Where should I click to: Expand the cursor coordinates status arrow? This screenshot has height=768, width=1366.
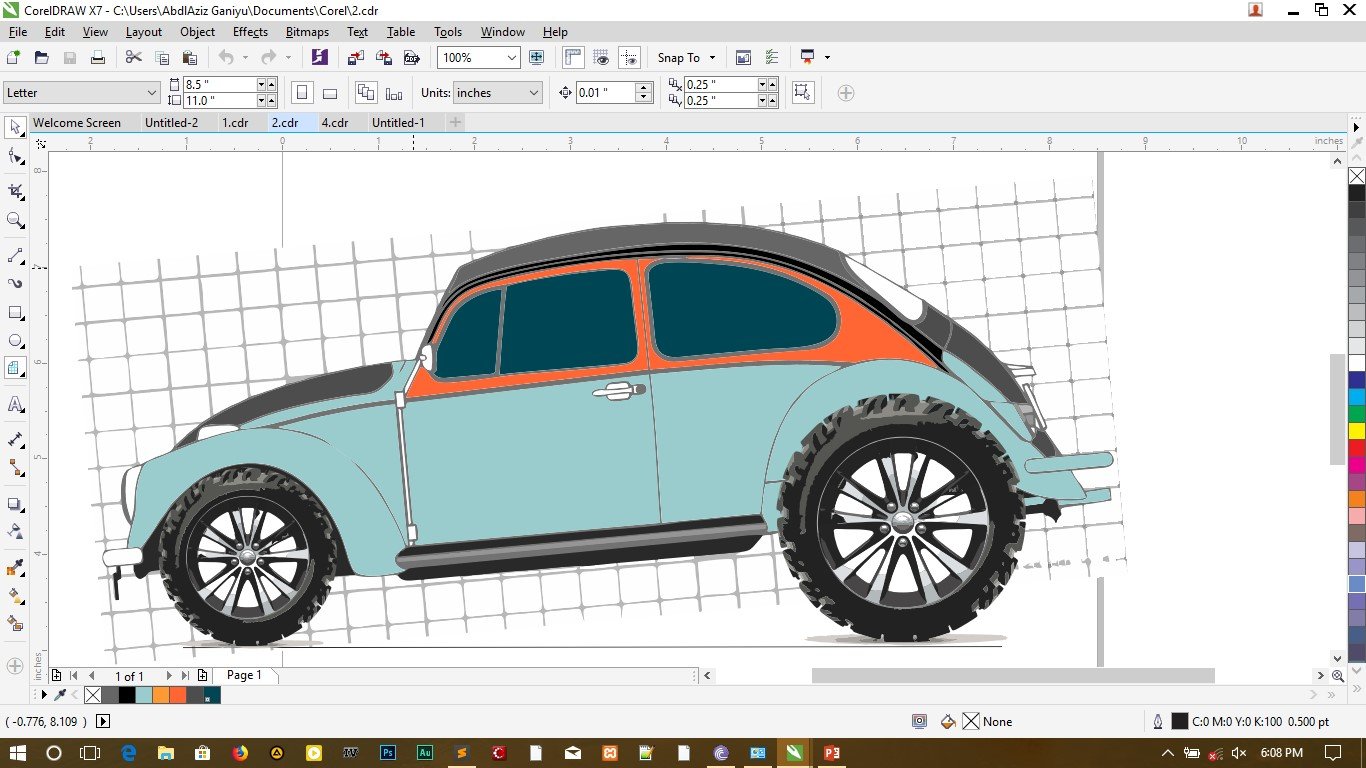pyautogui.click(x=103, y=721)
